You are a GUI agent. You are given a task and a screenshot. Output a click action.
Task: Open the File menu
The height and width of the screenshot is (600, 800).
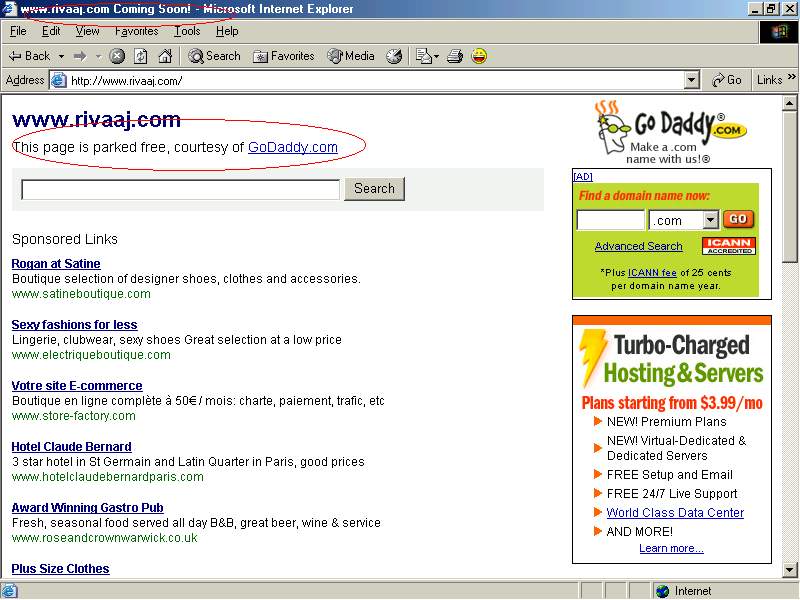pos(18,32)
